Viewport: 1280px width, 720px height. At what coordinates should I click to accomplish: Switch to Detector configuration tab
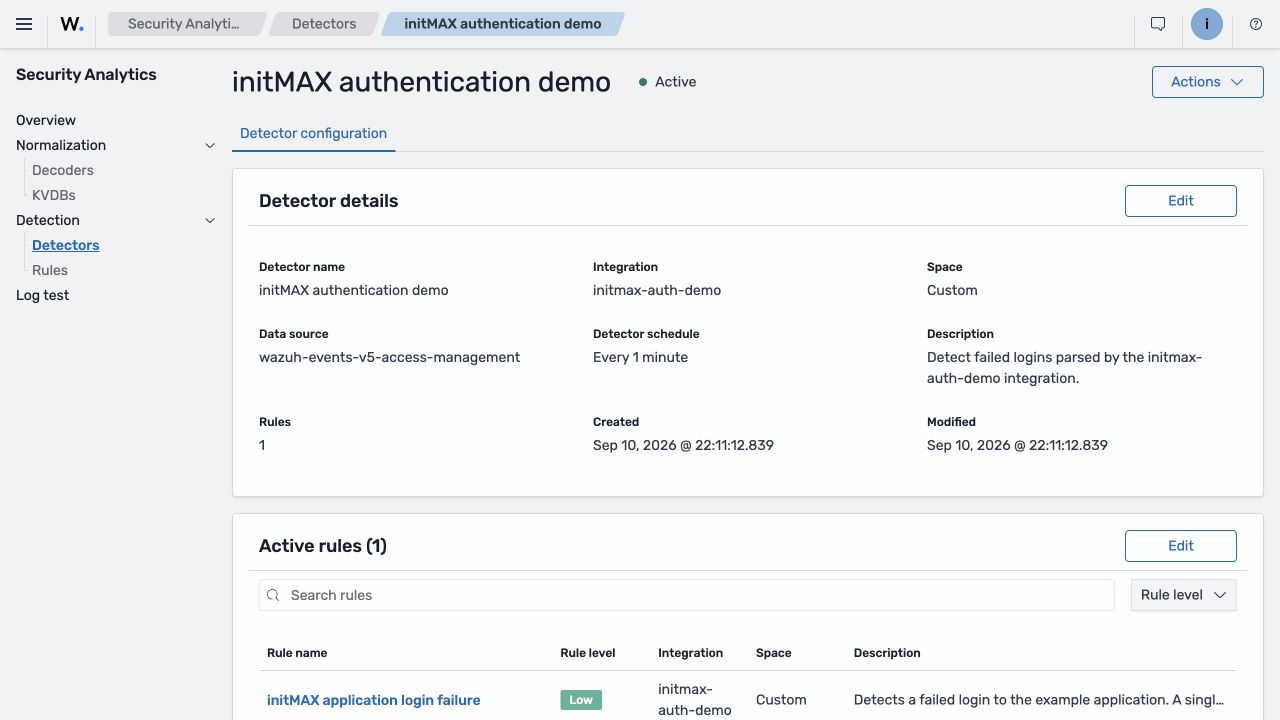tap(313, 133)
